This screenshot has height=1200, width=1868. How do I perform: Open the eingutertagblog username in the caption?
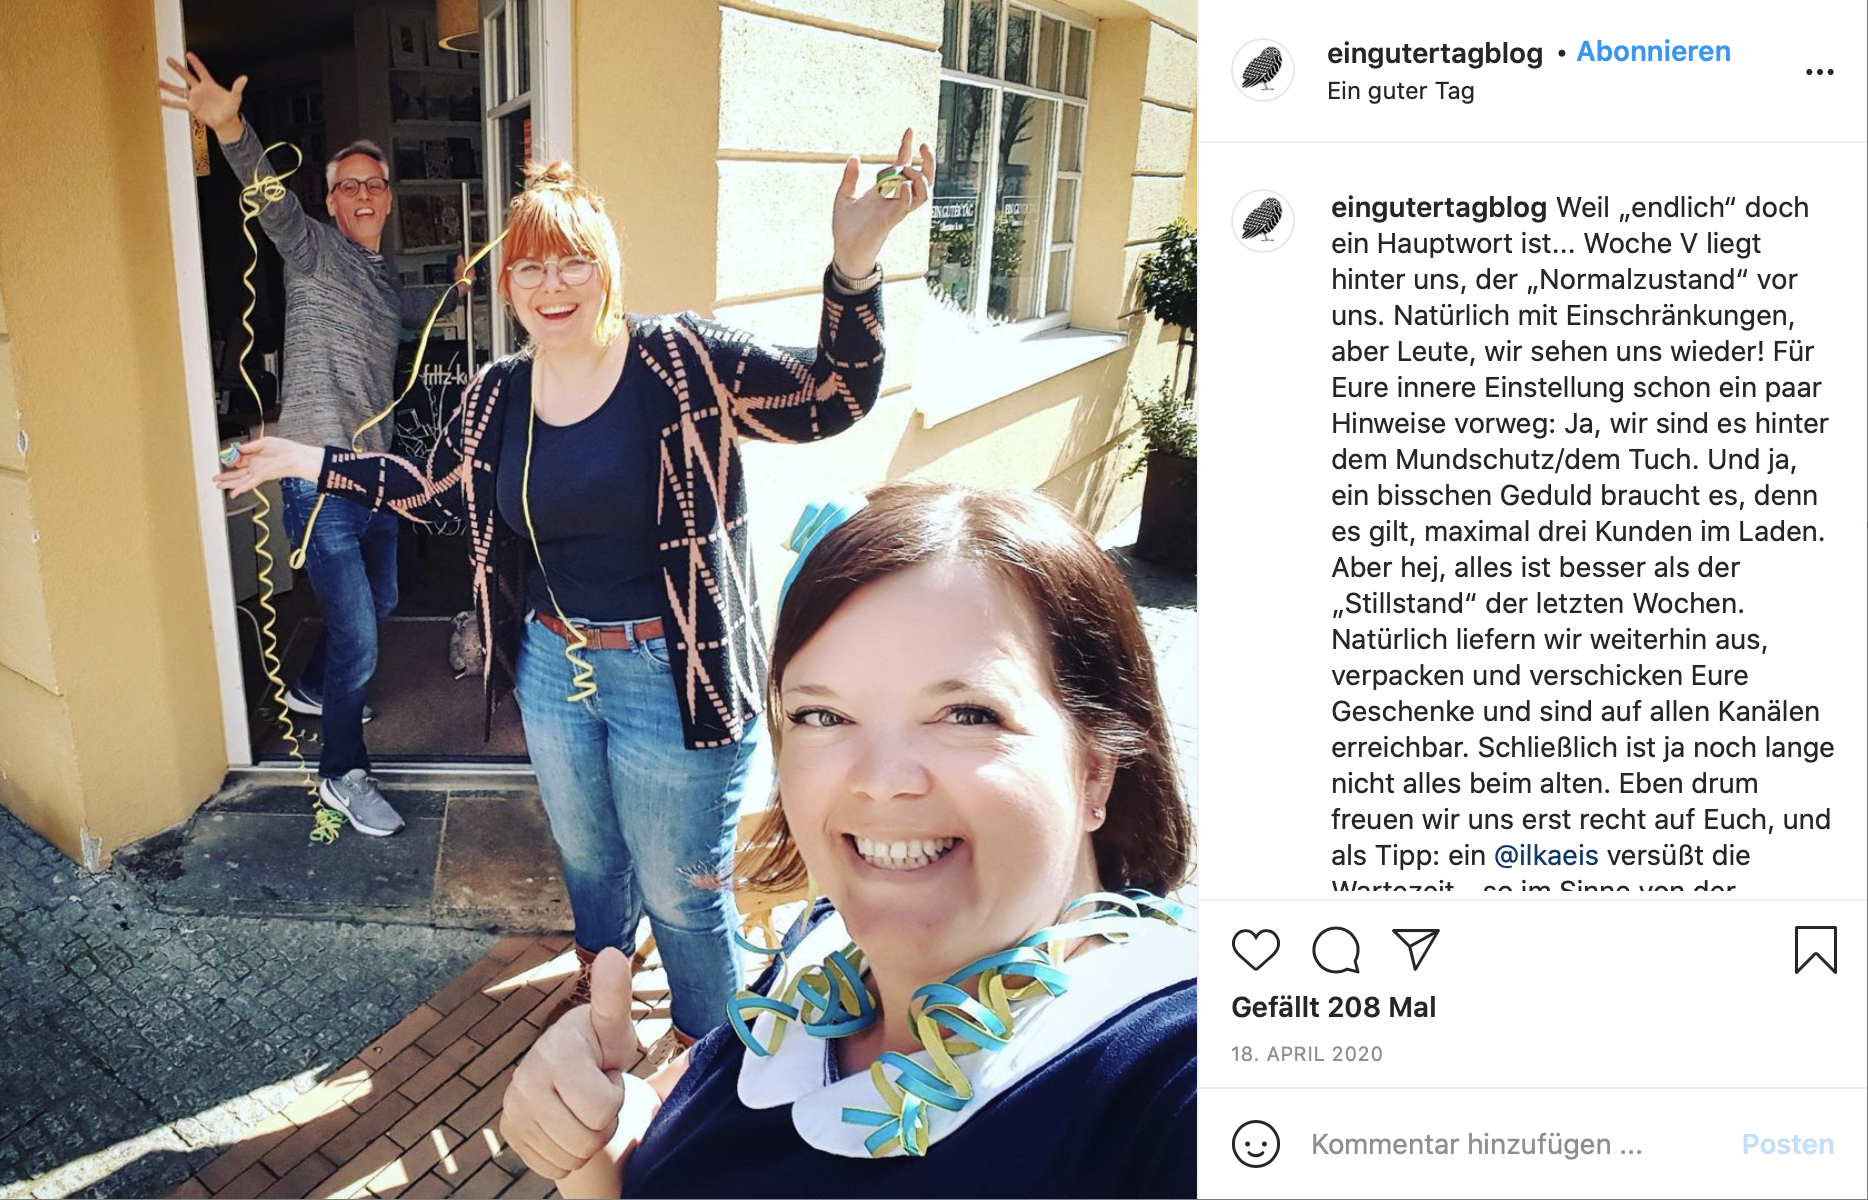coord(1438,207)
